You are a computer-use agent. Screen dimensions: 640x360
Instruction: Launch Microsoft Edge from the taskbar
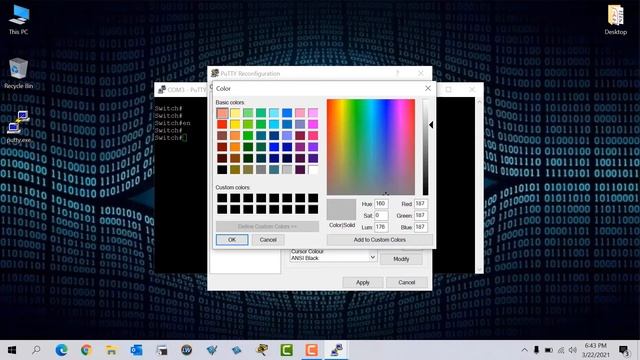click(x=61, y=350)
